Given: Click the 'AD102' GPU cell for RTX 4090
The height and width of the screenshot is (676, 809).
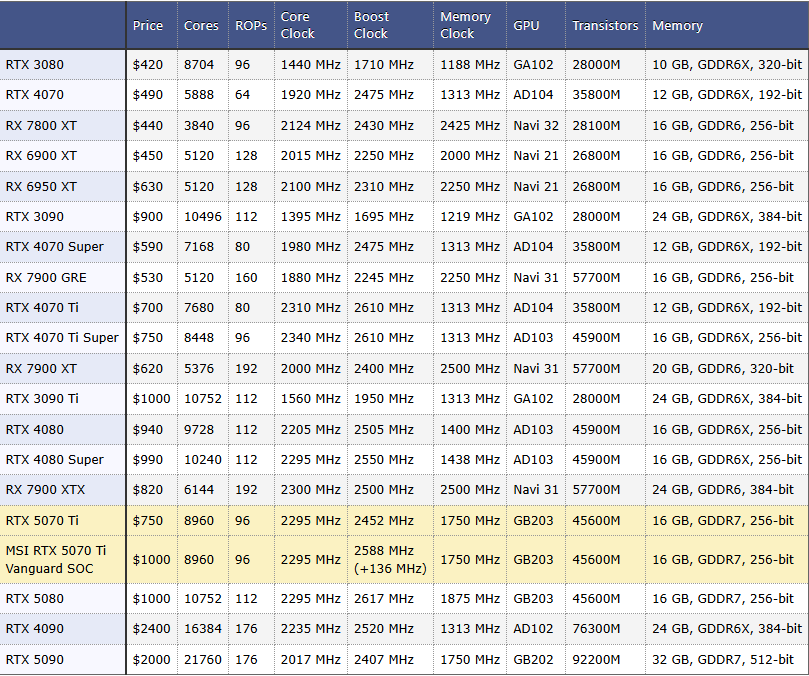Looking at the screenshot, I should pyautogui.click(x=533, y=629).
